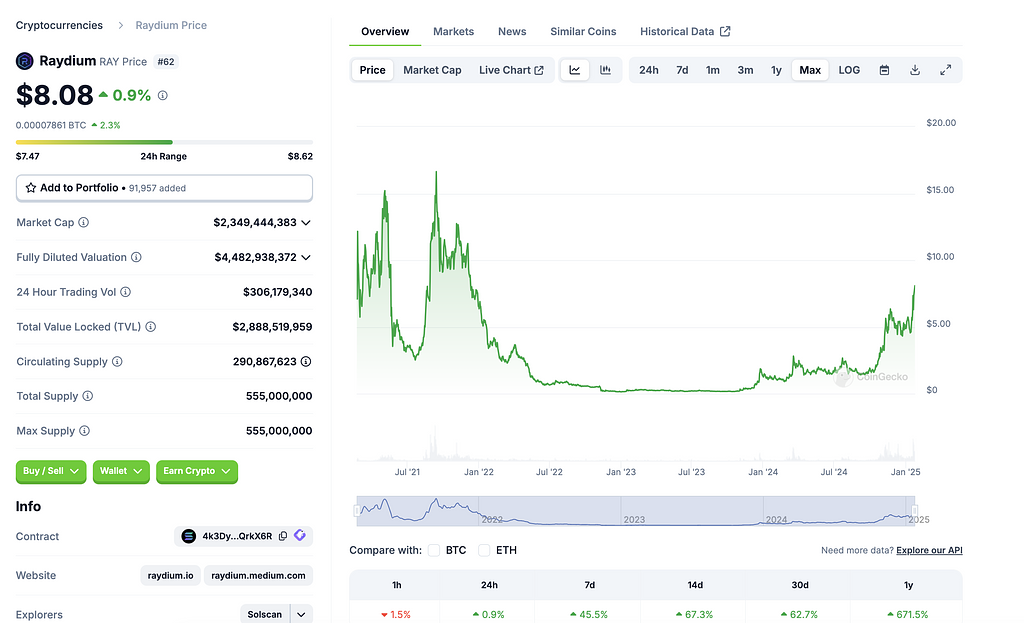Toggle LOG scale on chart
Screen dimensions: 1024x623
849,70
